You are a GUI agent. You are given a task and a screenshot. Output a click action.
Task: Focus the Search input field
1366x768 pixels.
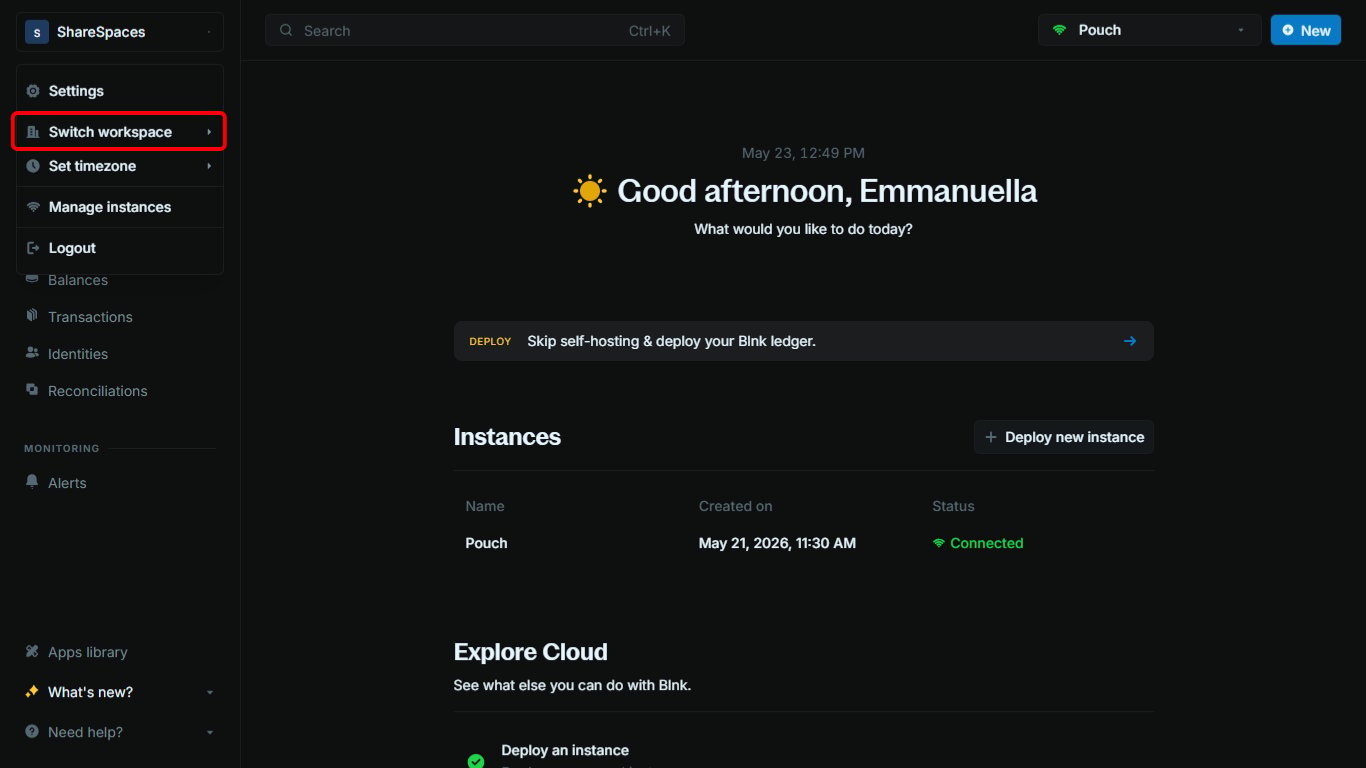tap(475, 31)
